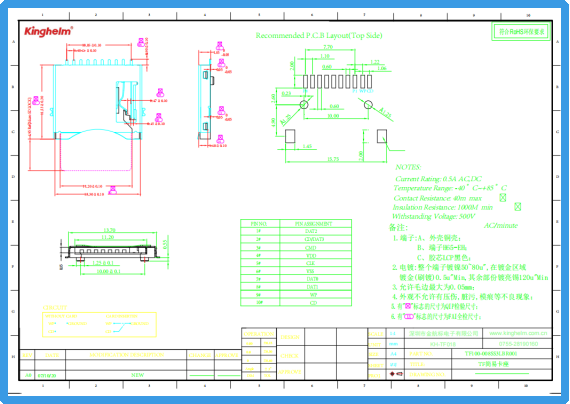
Task: Select the DAT2 pin assignment row
Action: pos(296,231)
